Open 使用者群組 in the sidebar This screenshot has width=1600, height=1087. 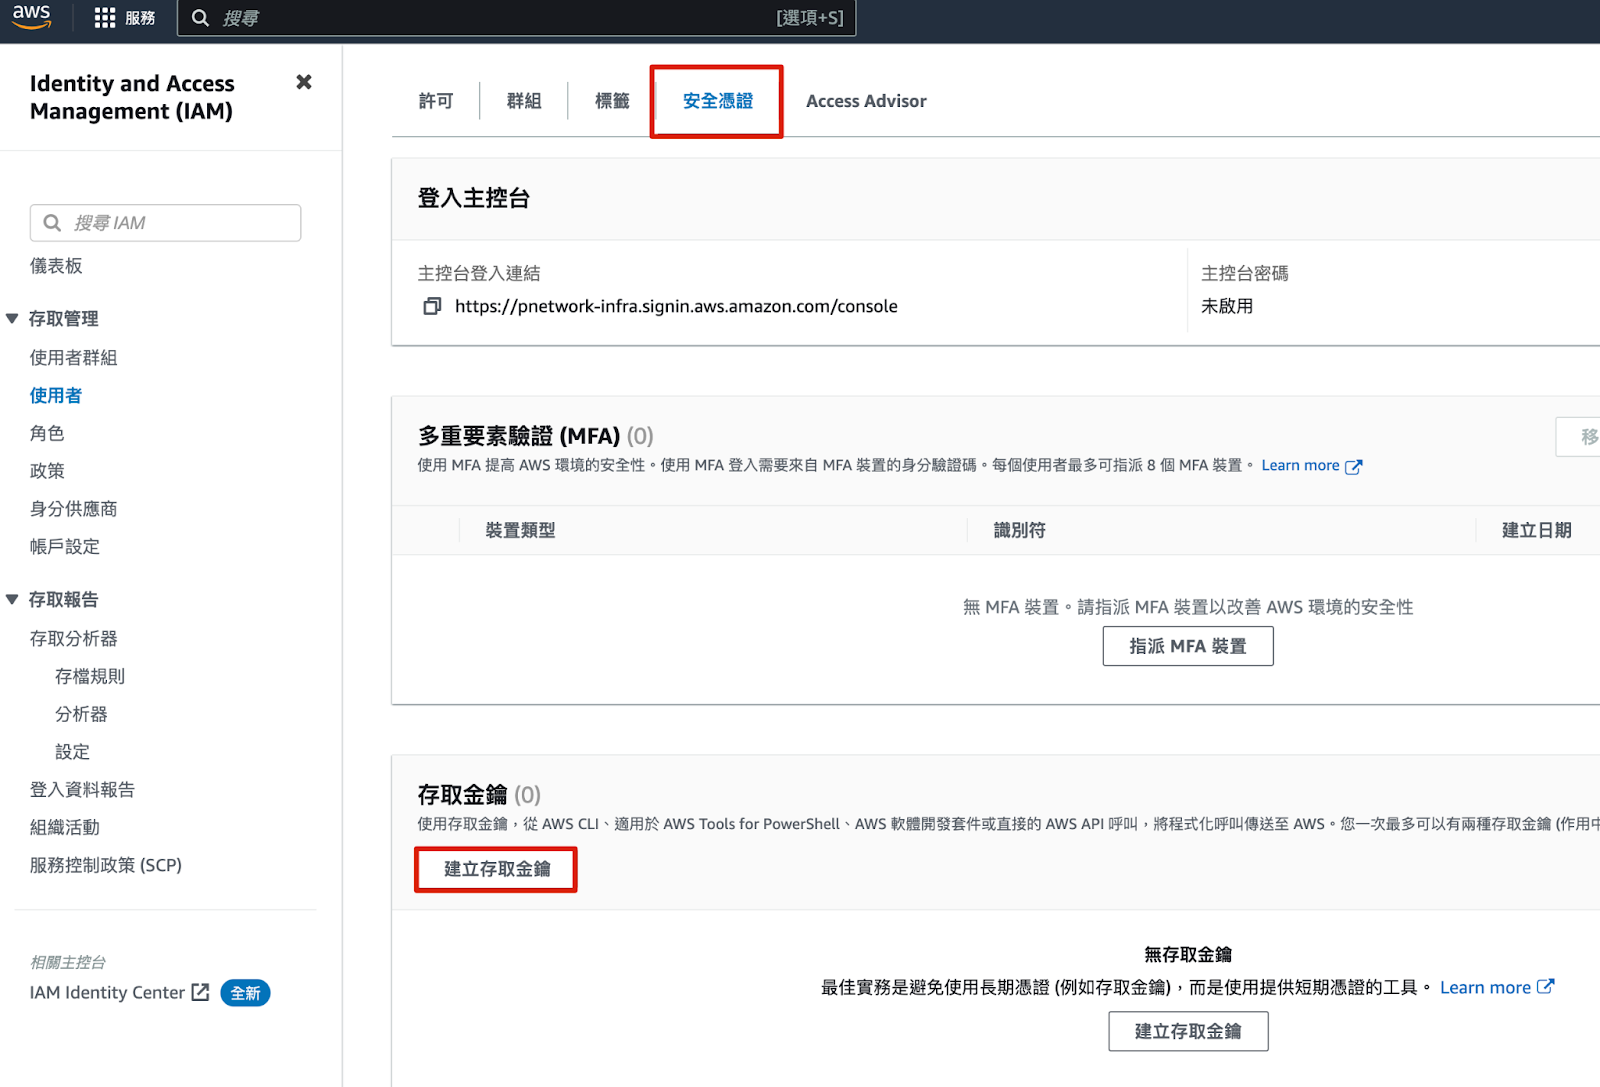tap(73, 357)
